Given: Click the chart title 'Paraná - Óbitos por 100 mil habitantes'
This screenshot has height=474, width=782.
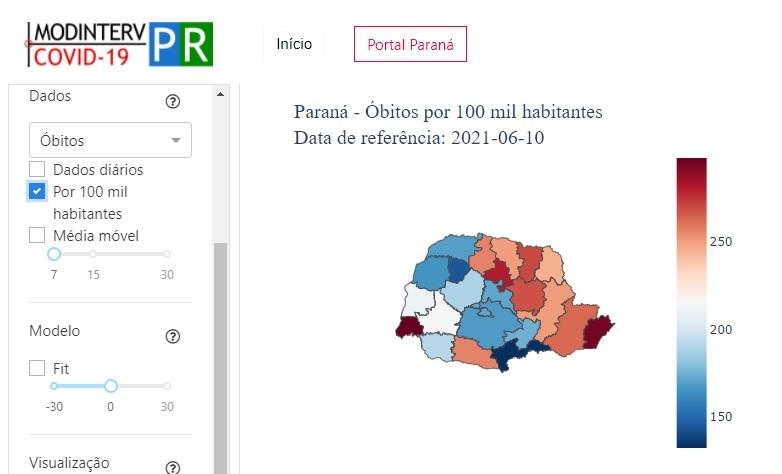Looking at the screenshot, I should click(448, 112).
